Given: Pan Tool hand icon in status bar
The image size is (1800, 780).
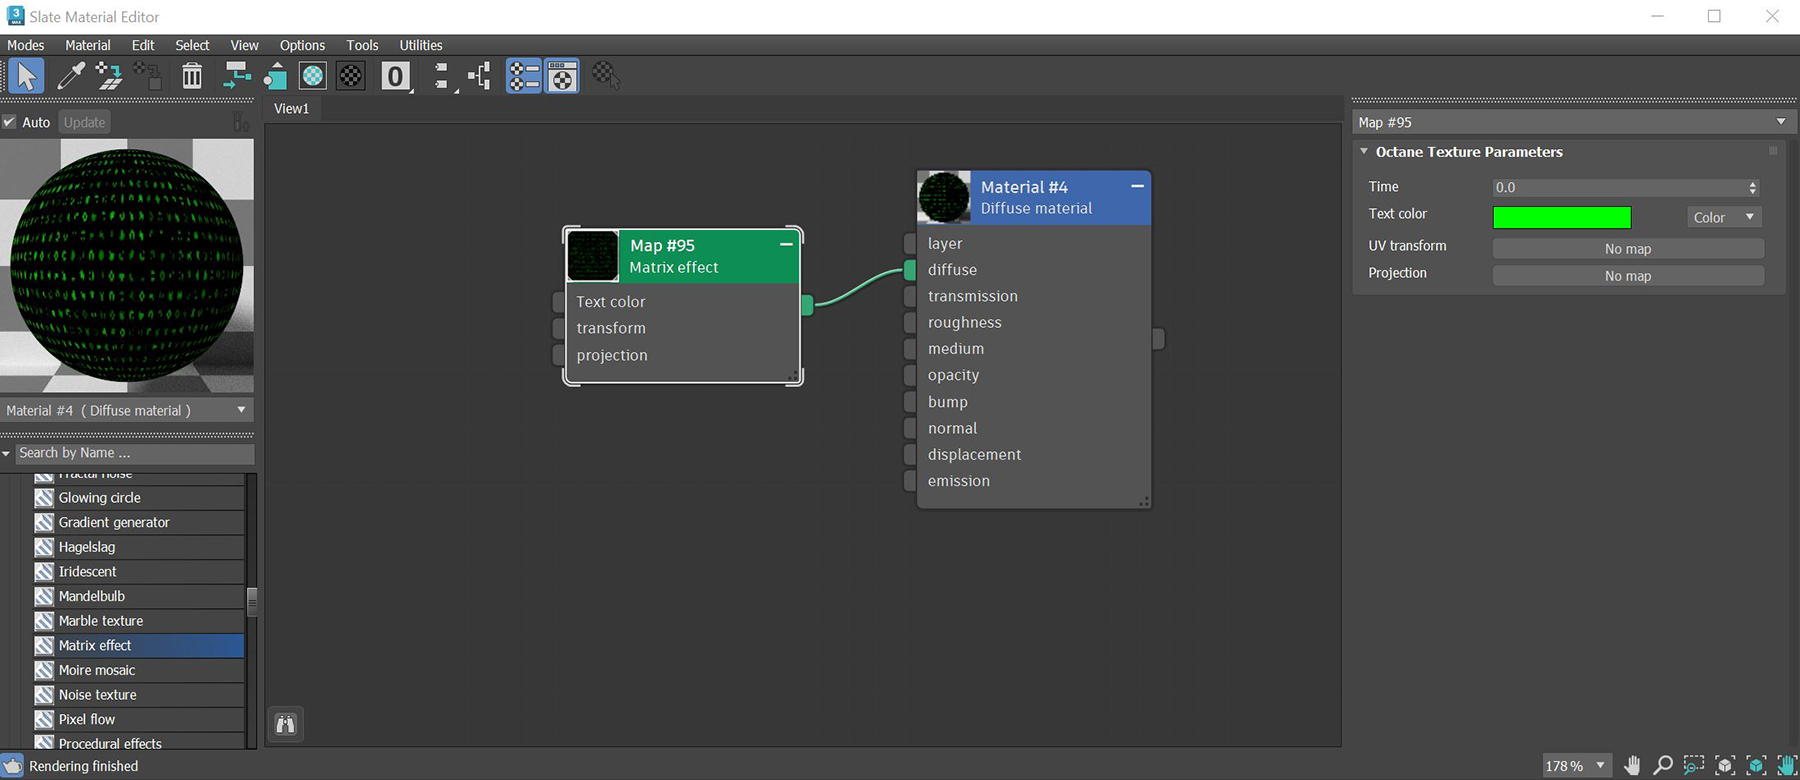Looking at the screenshot, I should (1632, 766).
